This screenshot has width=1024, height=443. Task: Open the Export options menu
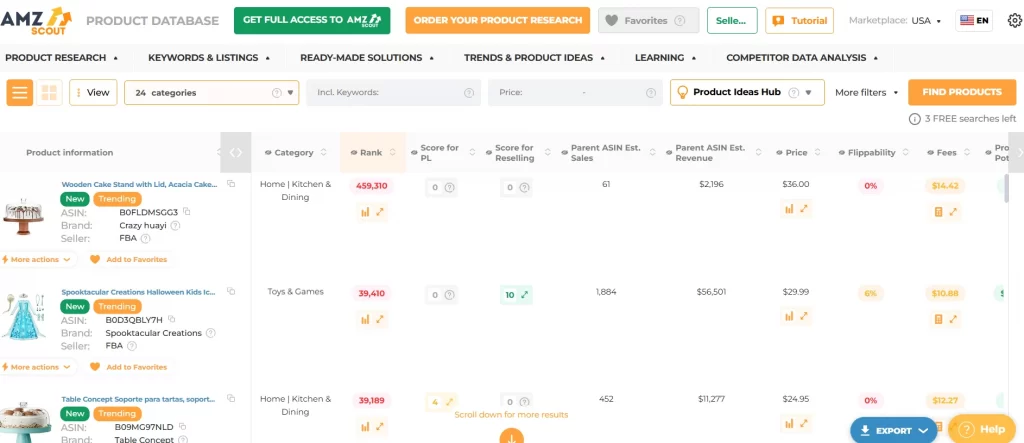(x=893, y=431)
